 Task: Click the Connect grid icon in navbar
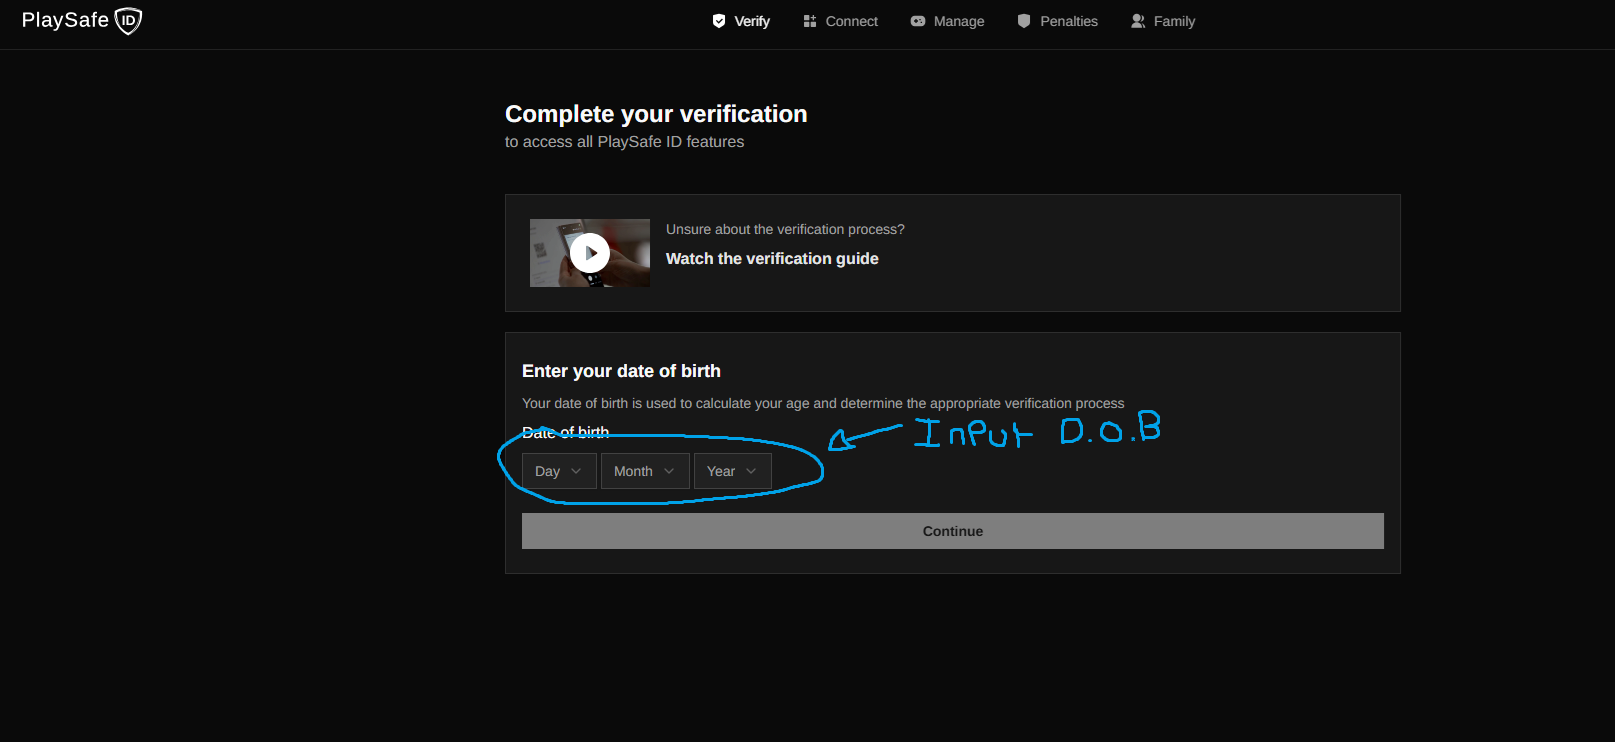pos(810,21)
